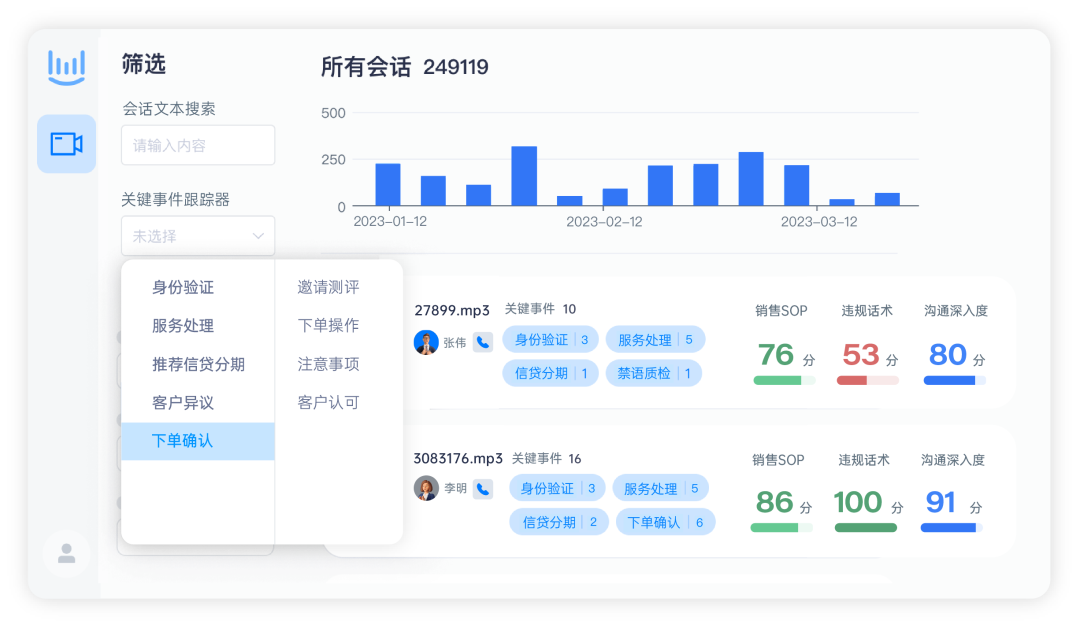Choose 下单操作 in the submenu
The width and height of the screenshot is (1080, 628).
(x=329, y=325)
